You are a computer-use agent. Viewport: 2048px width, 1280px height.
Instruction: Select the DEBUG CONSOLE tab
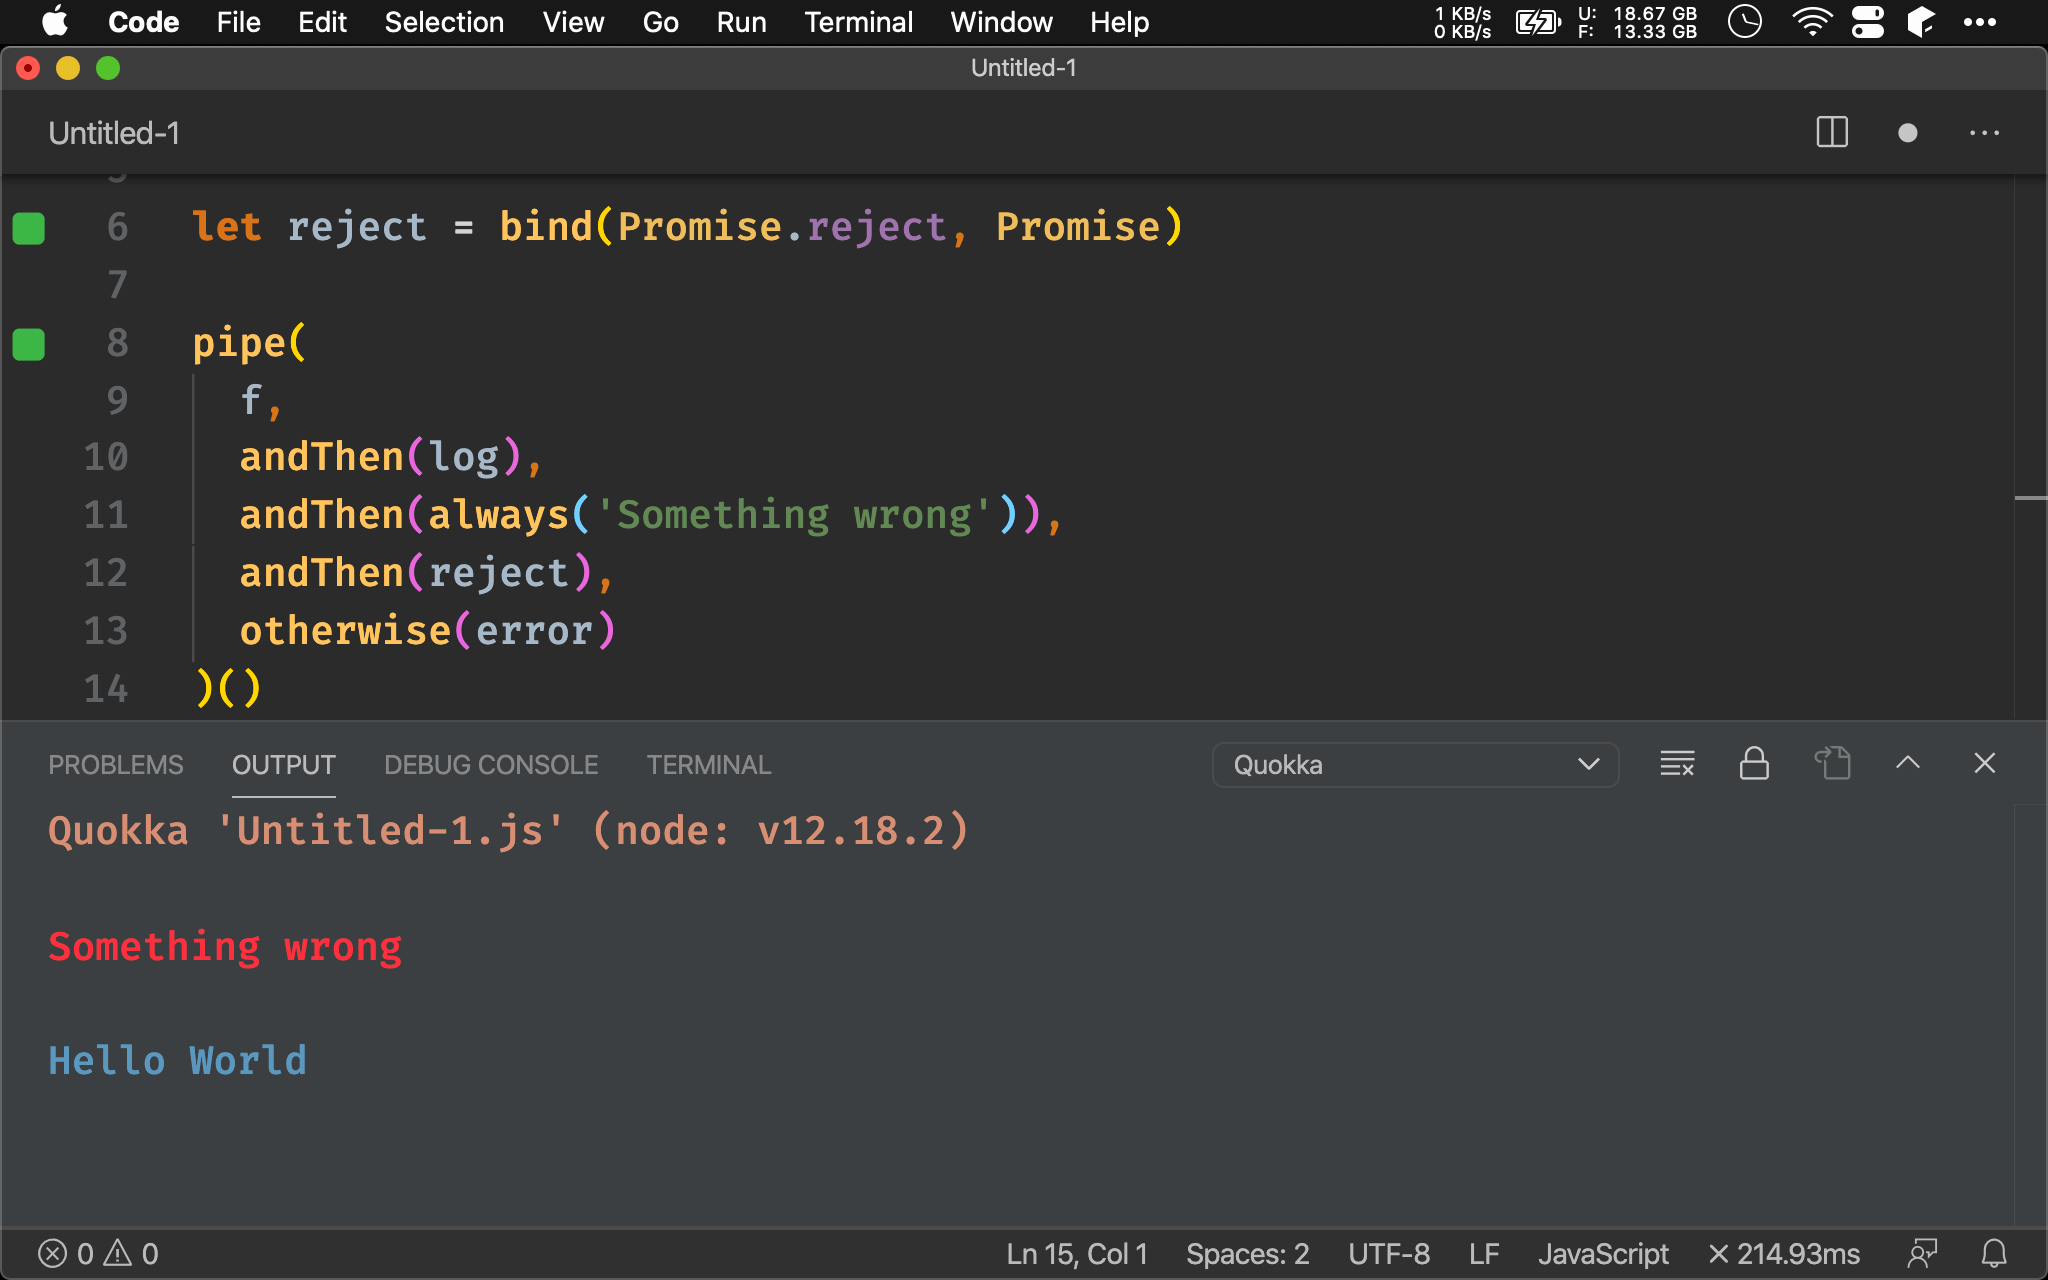[491, 764]
